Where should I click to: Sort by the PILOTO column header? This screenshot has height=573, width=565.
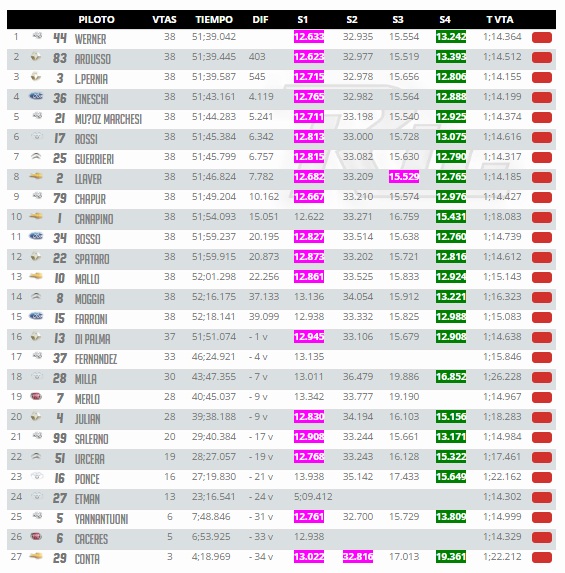pos(96,20)
